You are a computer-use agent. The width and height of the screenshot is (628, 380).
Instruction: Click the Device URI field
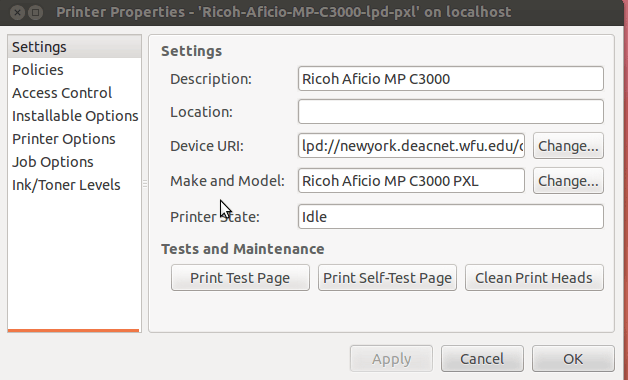tap(411, 146)
